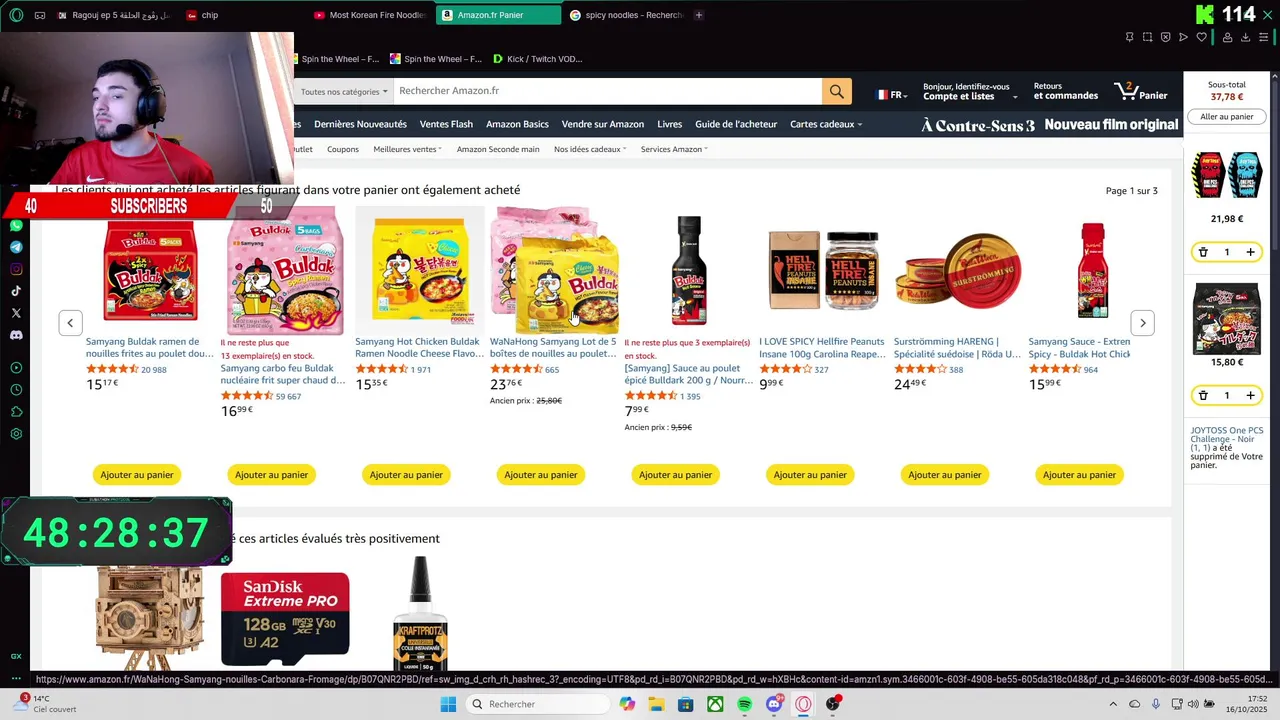Delete the 21,98 € item with trash icon
The height and width of the screenshot is (720, 1280).
[1203, 252]
